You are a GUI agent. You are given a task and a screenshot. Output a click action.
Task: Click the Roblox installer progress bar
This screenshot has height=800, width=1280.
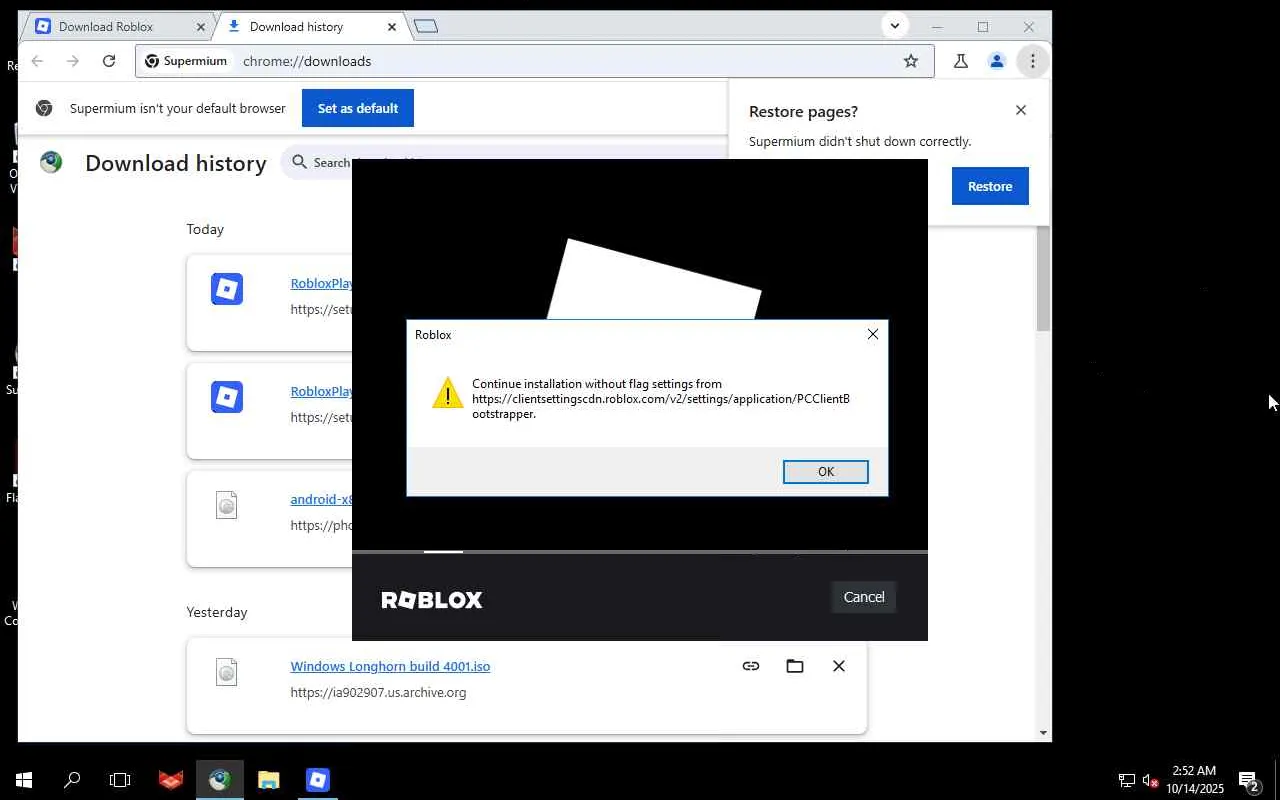tap(640, 551)
